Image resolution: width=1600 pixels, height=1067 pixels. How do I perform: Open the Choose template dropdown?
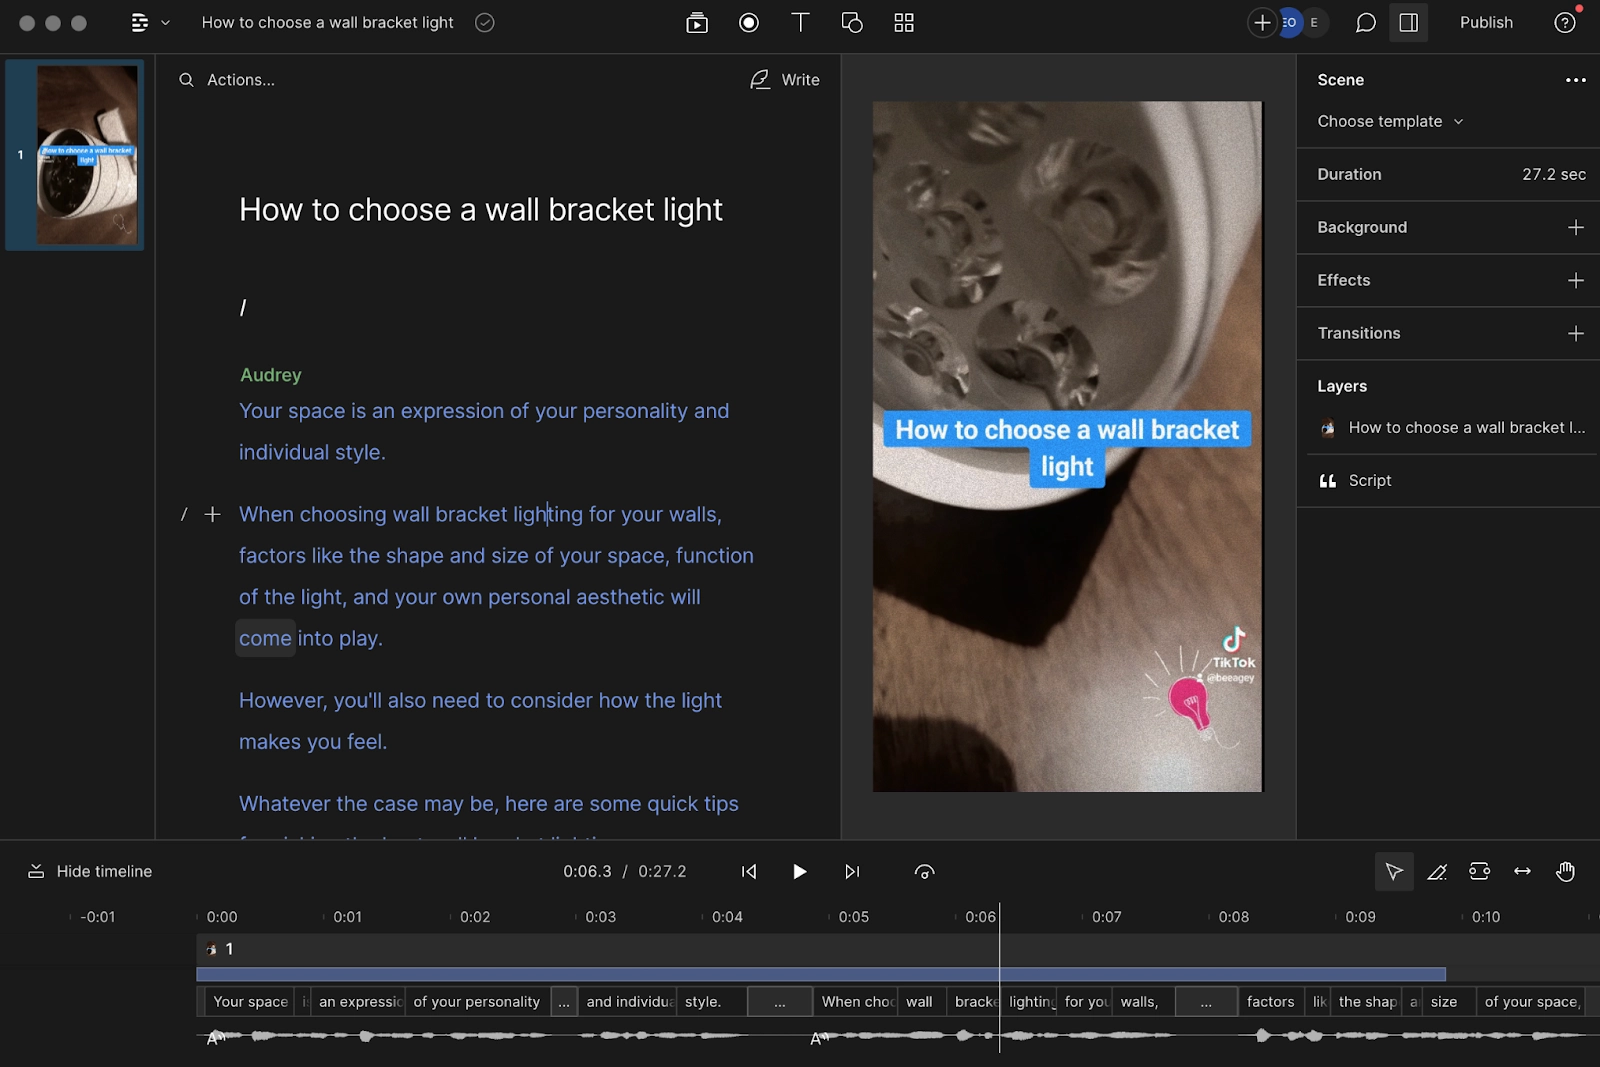tap(1390, 121)
